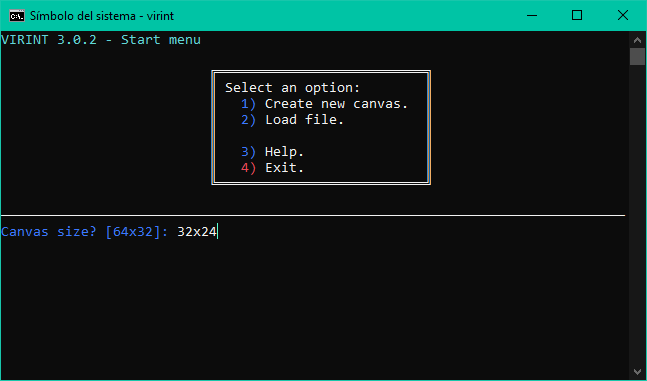Image resolution: width=647 pixels, height=381 pixels.
Task: Click the blue '1)' option number
Action: coord(248,104)
